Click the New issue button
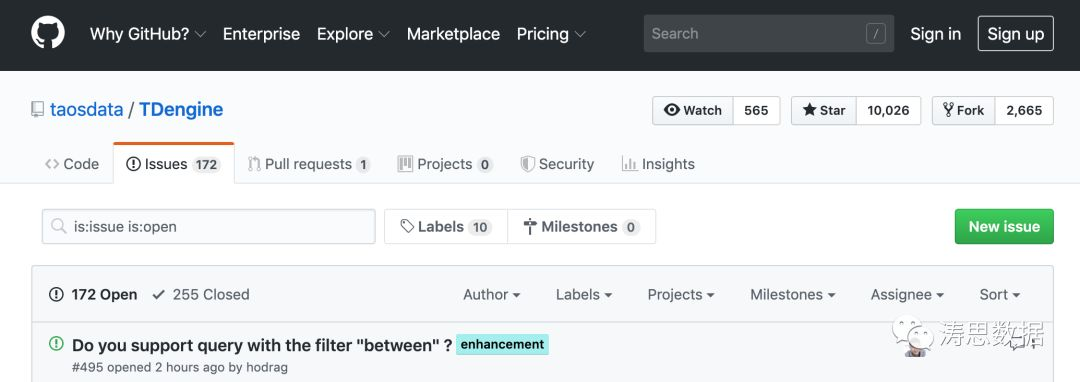Viewport: 1080px width, 382px height. (1004, 226)
